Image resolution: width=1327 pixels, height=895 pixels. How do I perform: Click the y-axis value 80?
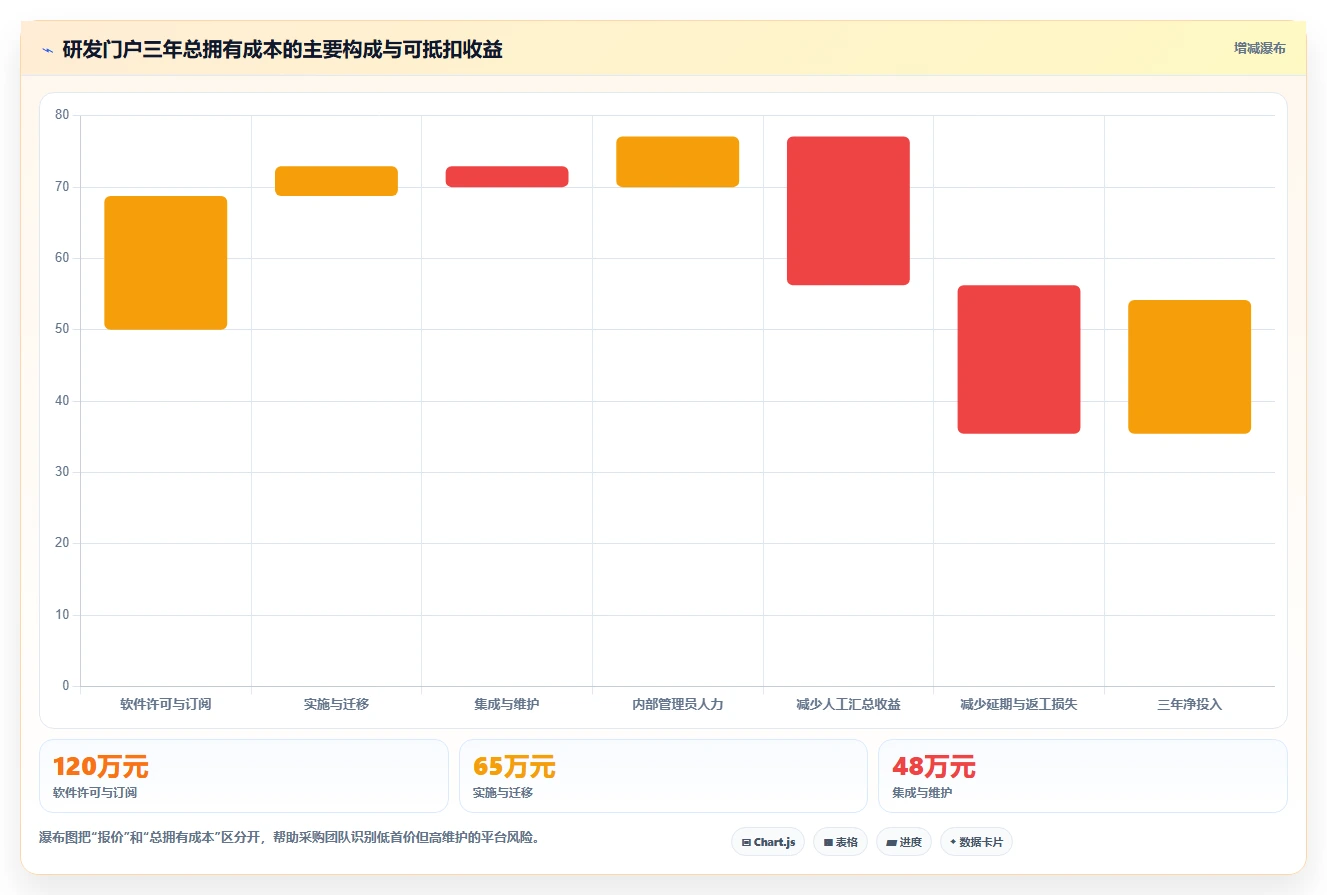62,115
